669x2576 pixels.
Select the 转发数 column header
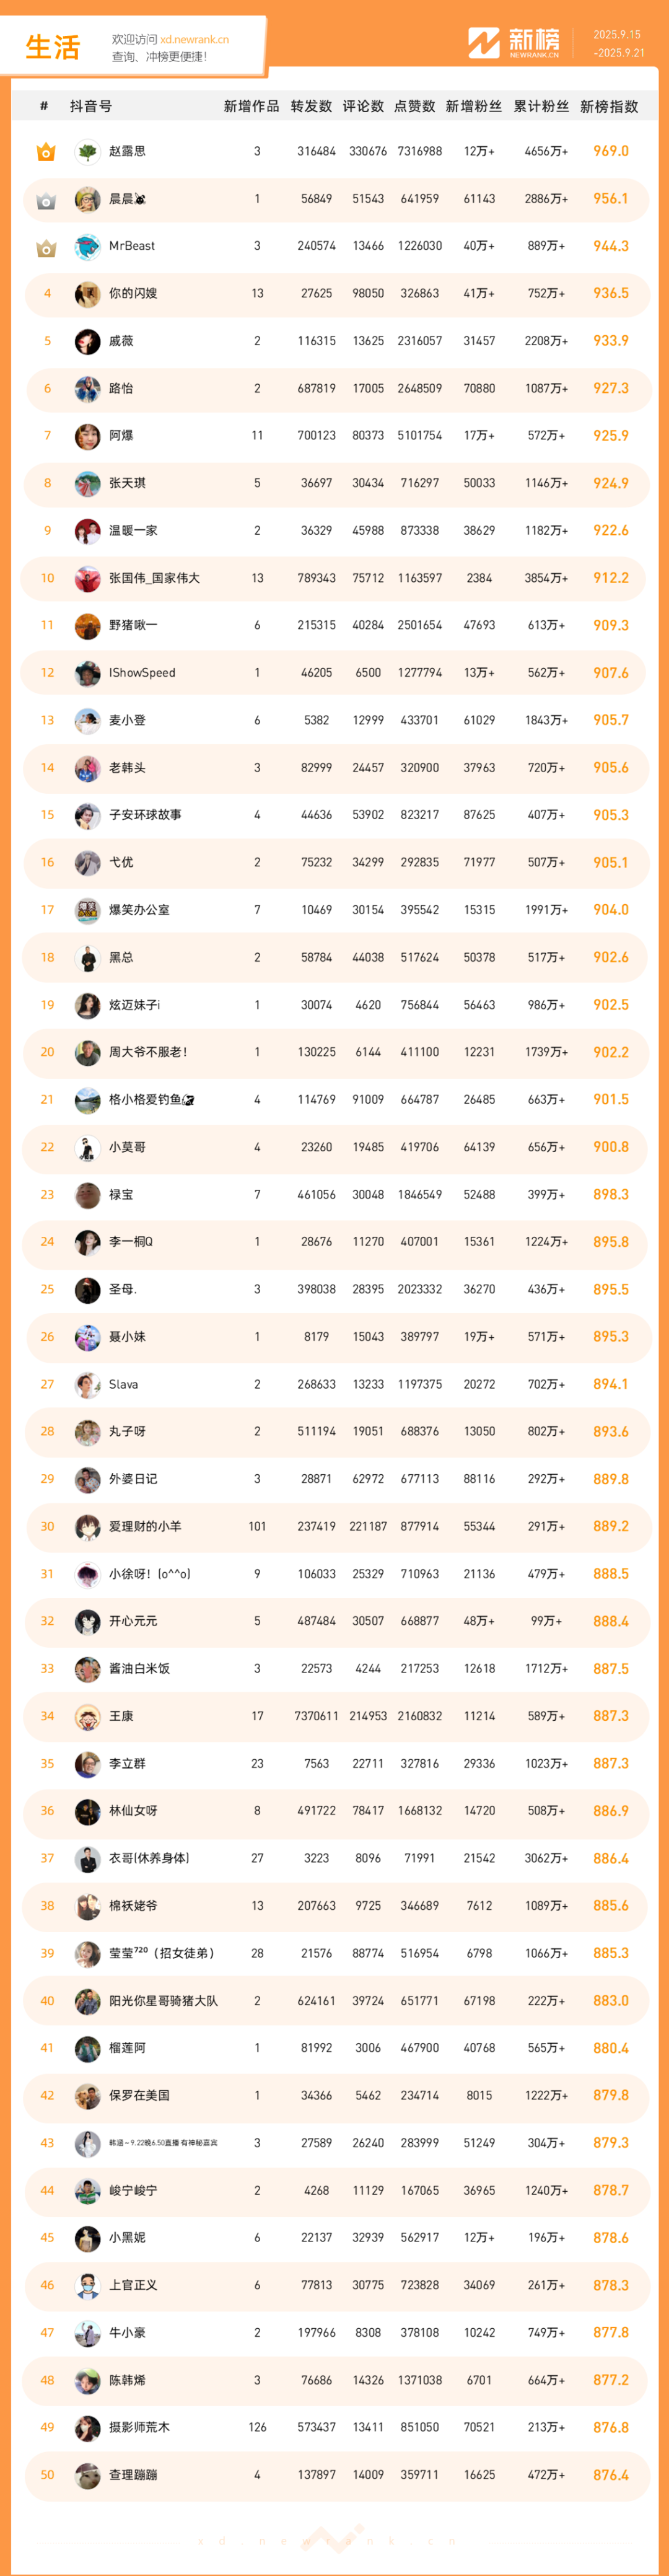[311, 106]
